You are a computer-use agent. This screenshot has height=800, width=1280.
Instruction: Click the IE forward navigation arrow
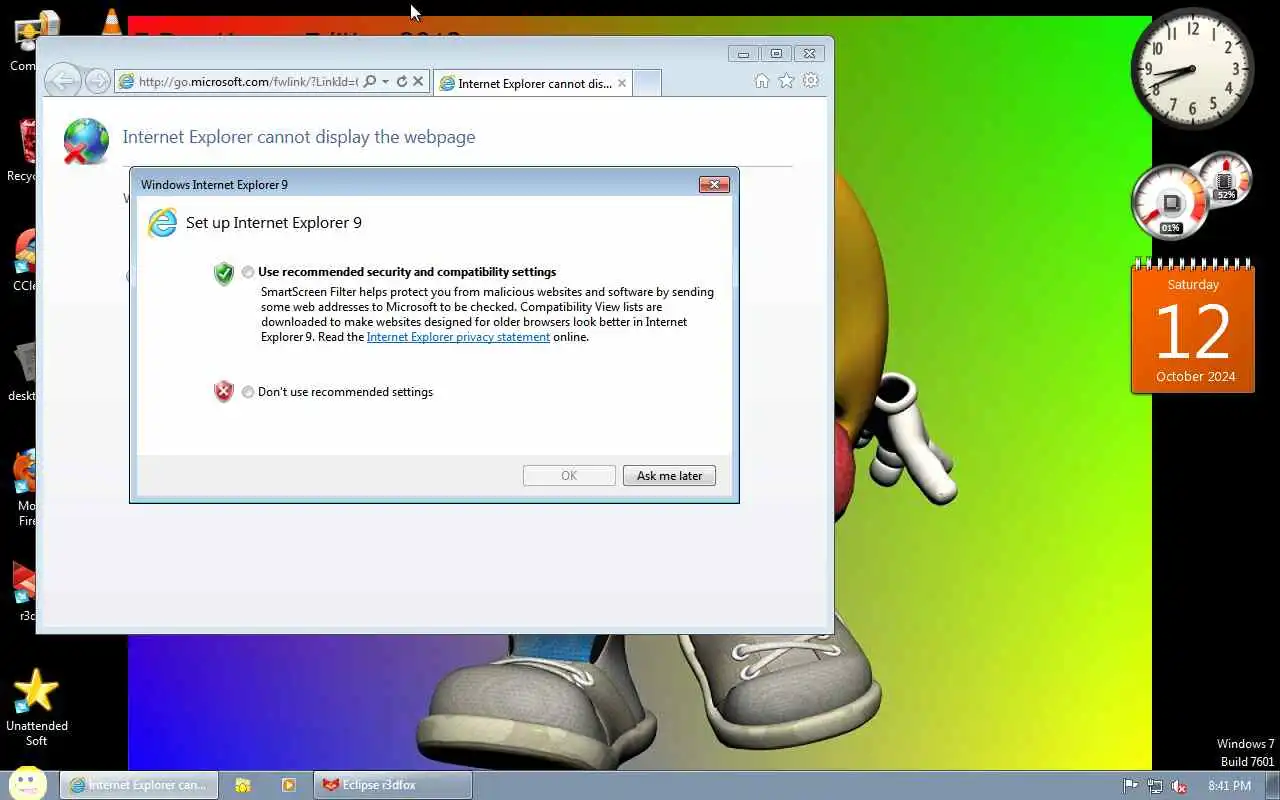point(97,82)
